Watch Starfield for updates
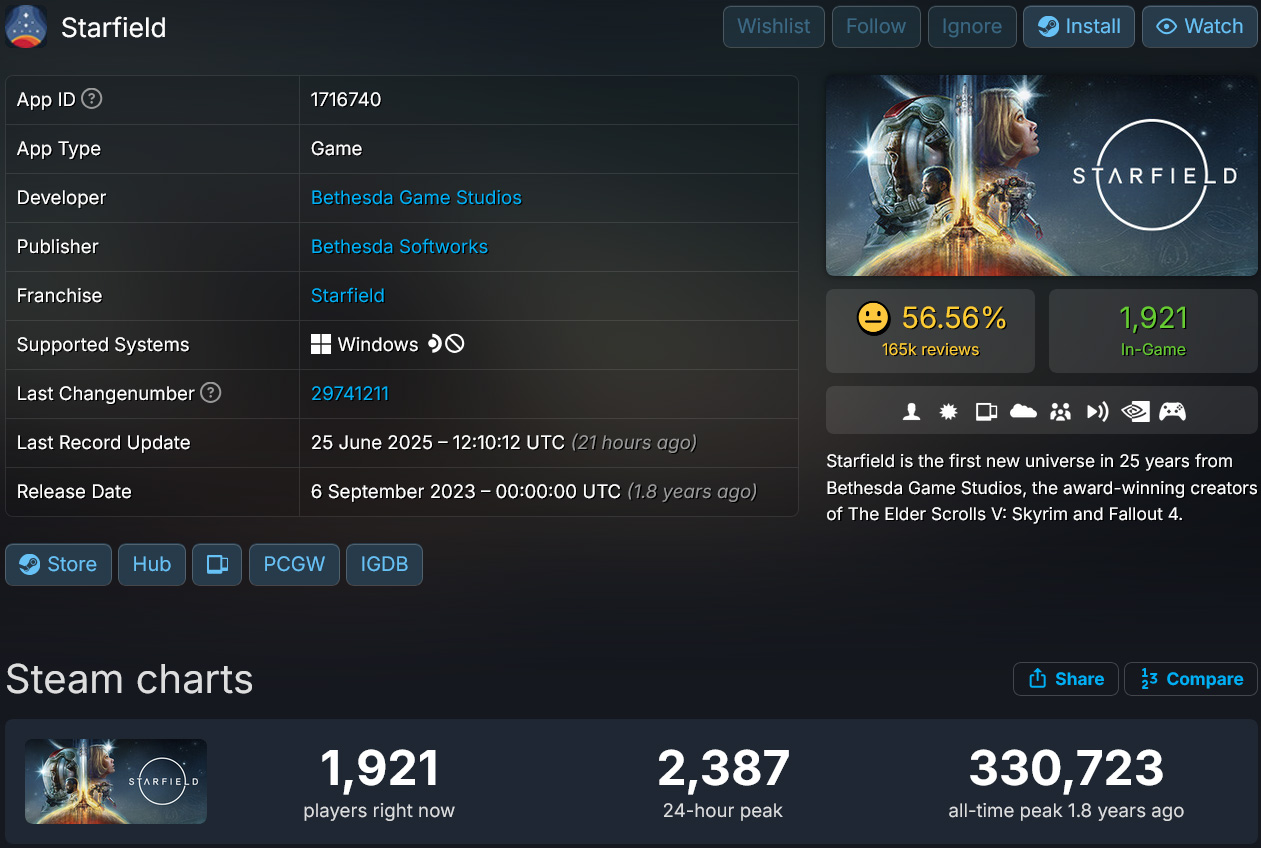This screenshot has width=1261, height=848. pyautogui.click(x=1199, y=27)
